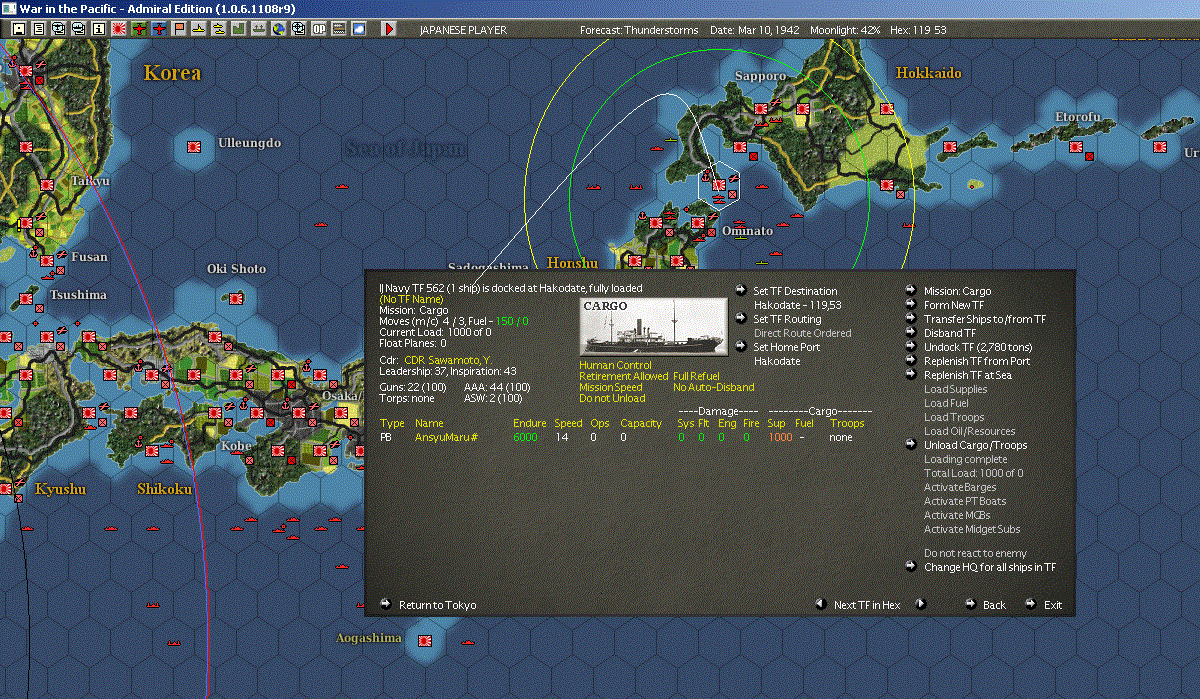1200x699 pixels.
Task: Click arrow beside Replenish TF at Sea
Action: pyautogui.click(x=911, y=375)
